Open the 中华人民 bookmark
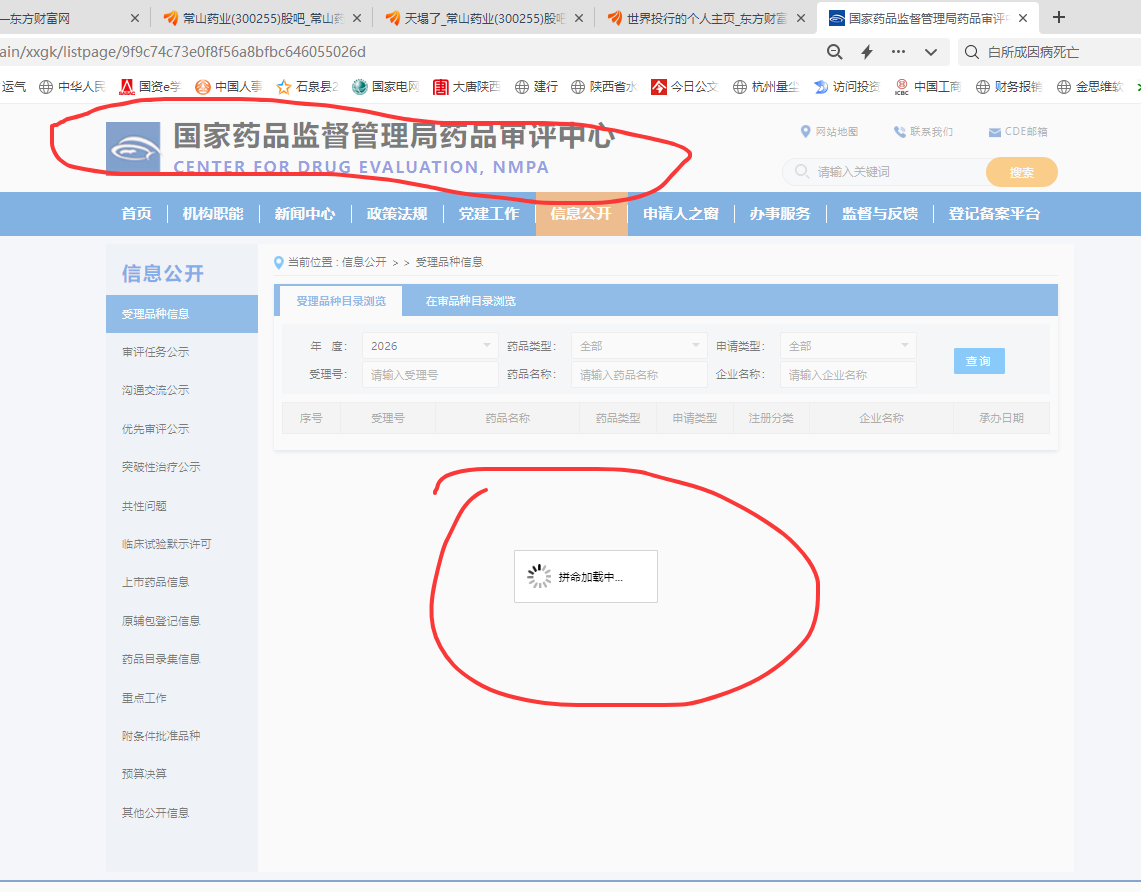1141x892 pixels. tap(72, 87)
